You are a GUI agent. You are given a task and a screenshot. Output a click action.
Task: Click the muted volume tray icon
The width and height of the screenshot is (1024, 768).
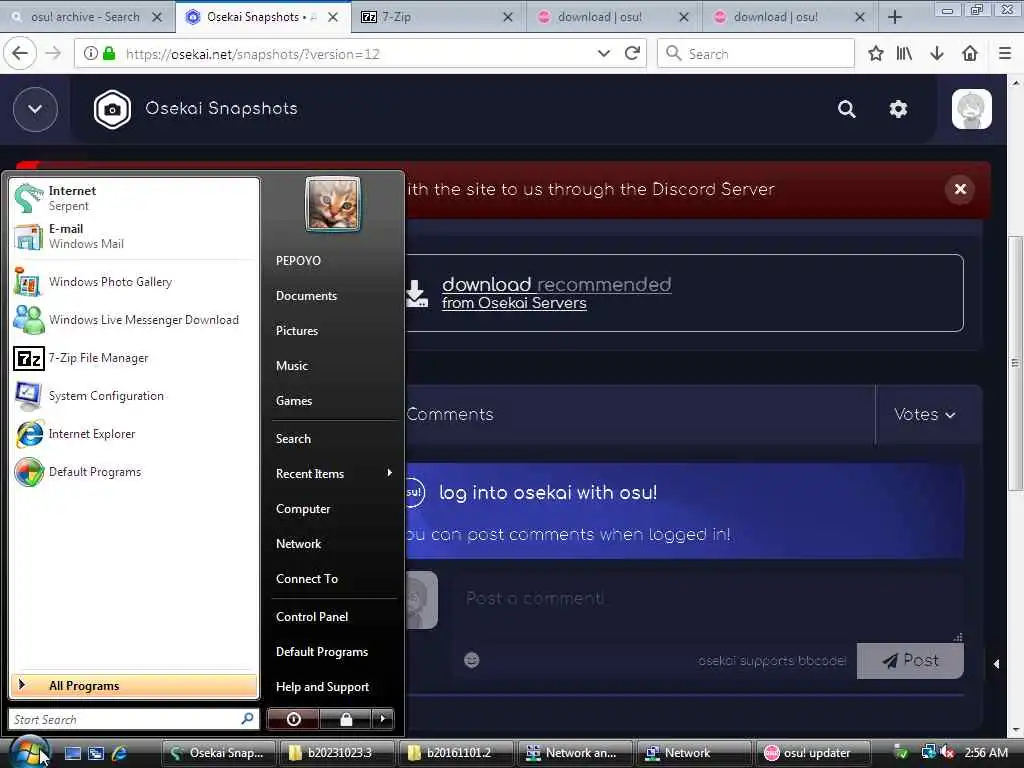pyautogui.click(x=947, y=753)
